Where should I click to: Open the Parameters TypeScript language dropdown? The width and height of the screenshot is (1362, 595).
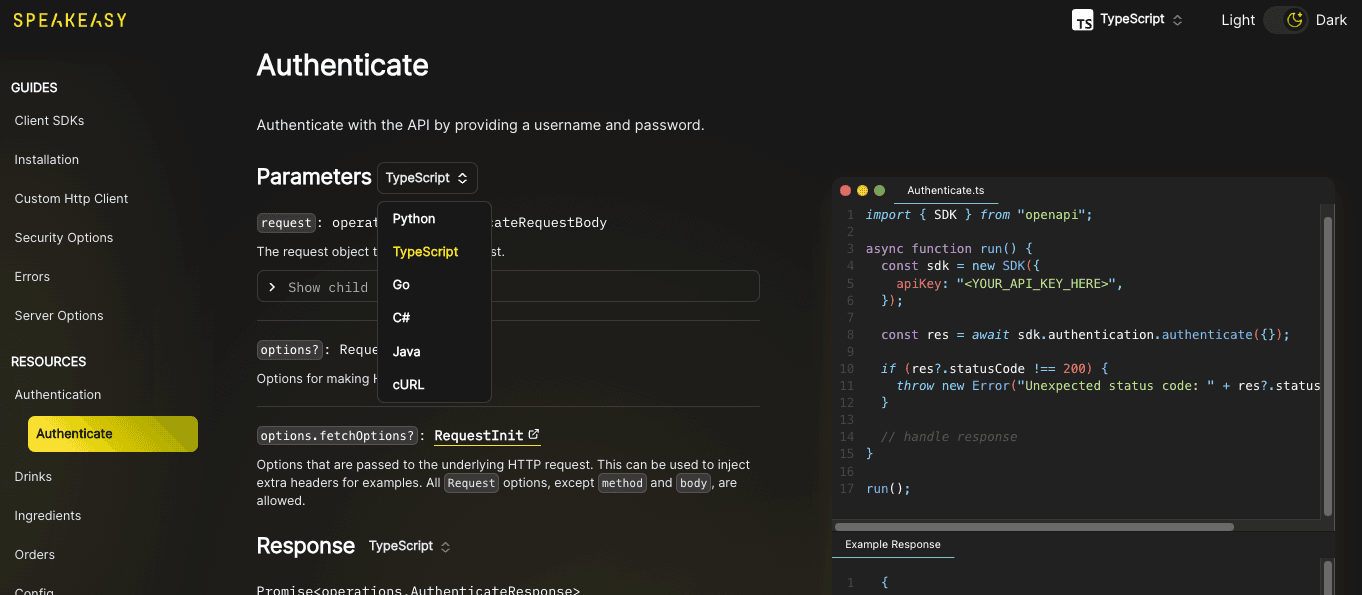click(427, 178)
